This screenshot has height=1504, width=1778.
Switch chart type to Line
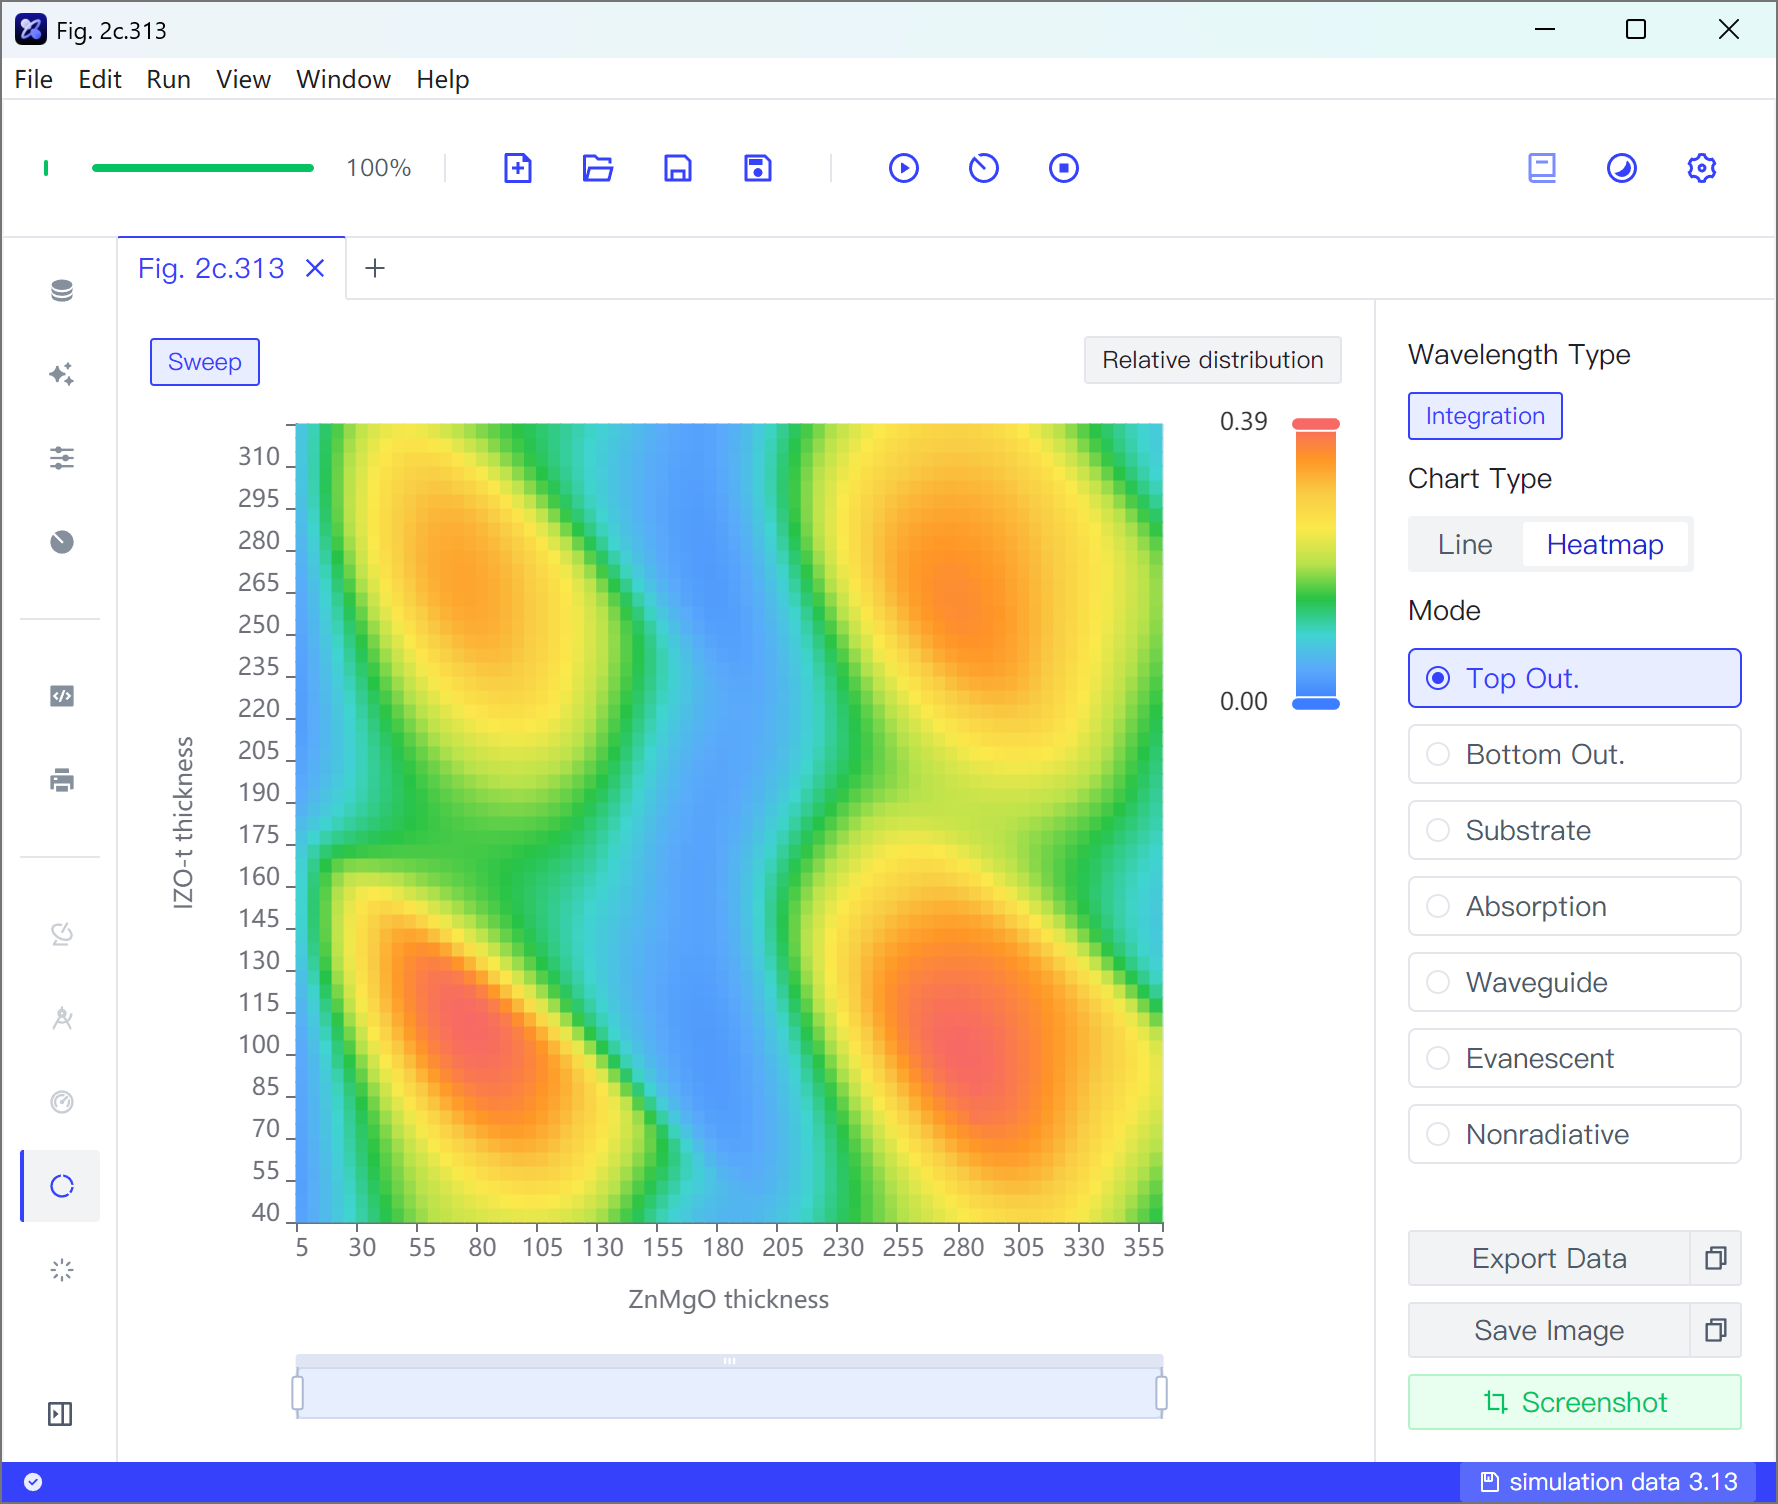pyautogui.click(x=1465, y=544)
